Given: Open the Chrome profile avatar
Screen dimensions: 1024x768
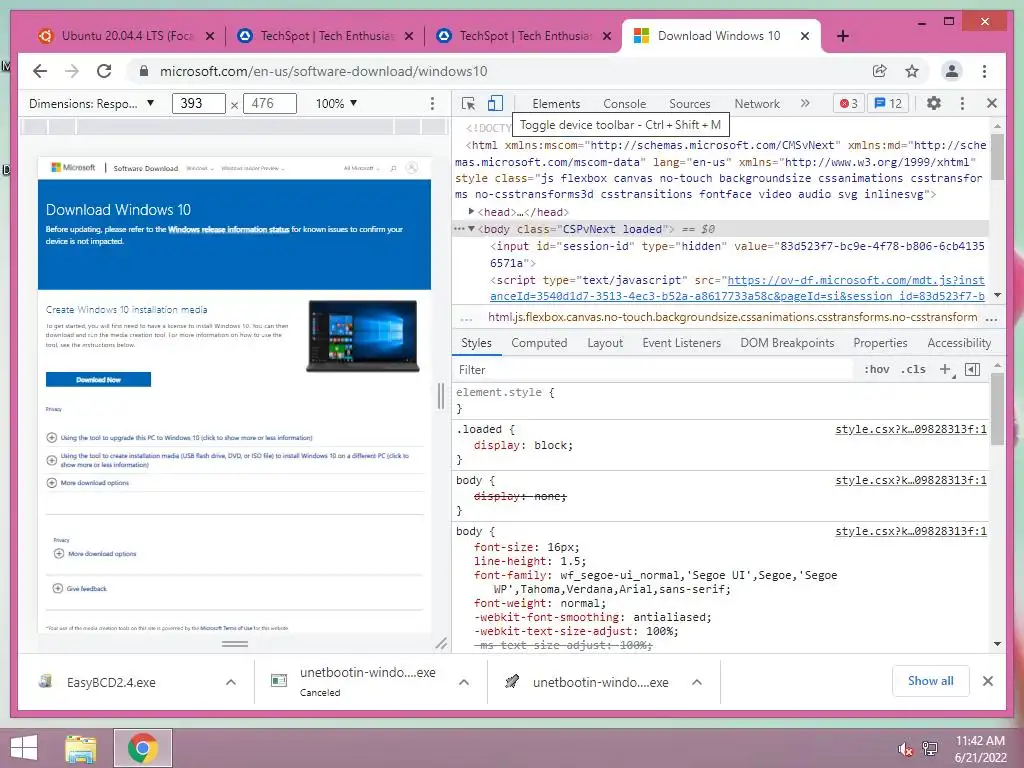Looking at the screenshot, I should pos(952,71).
